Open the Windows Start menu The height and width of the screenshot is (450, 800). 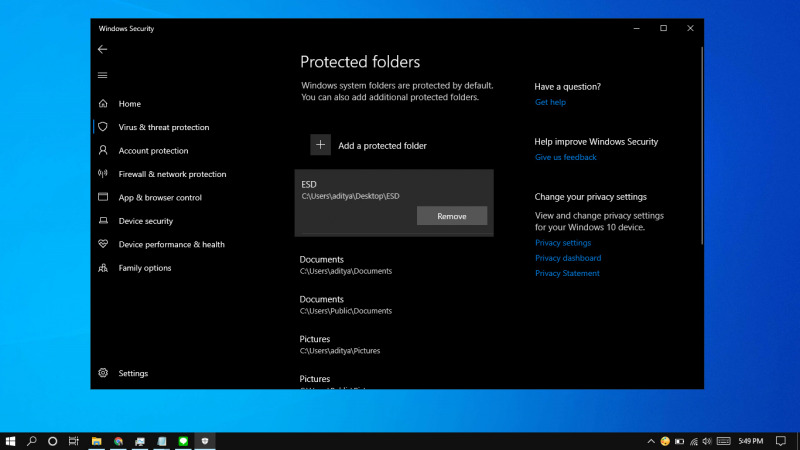(10, 441)
